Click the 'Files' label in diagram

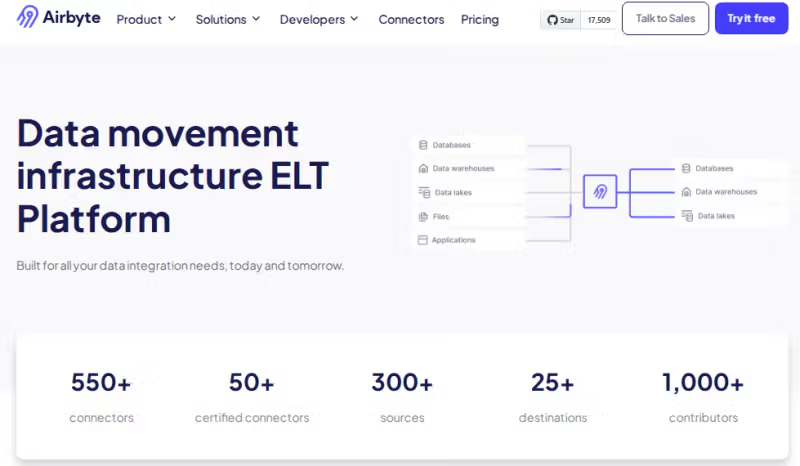point(441,216)
